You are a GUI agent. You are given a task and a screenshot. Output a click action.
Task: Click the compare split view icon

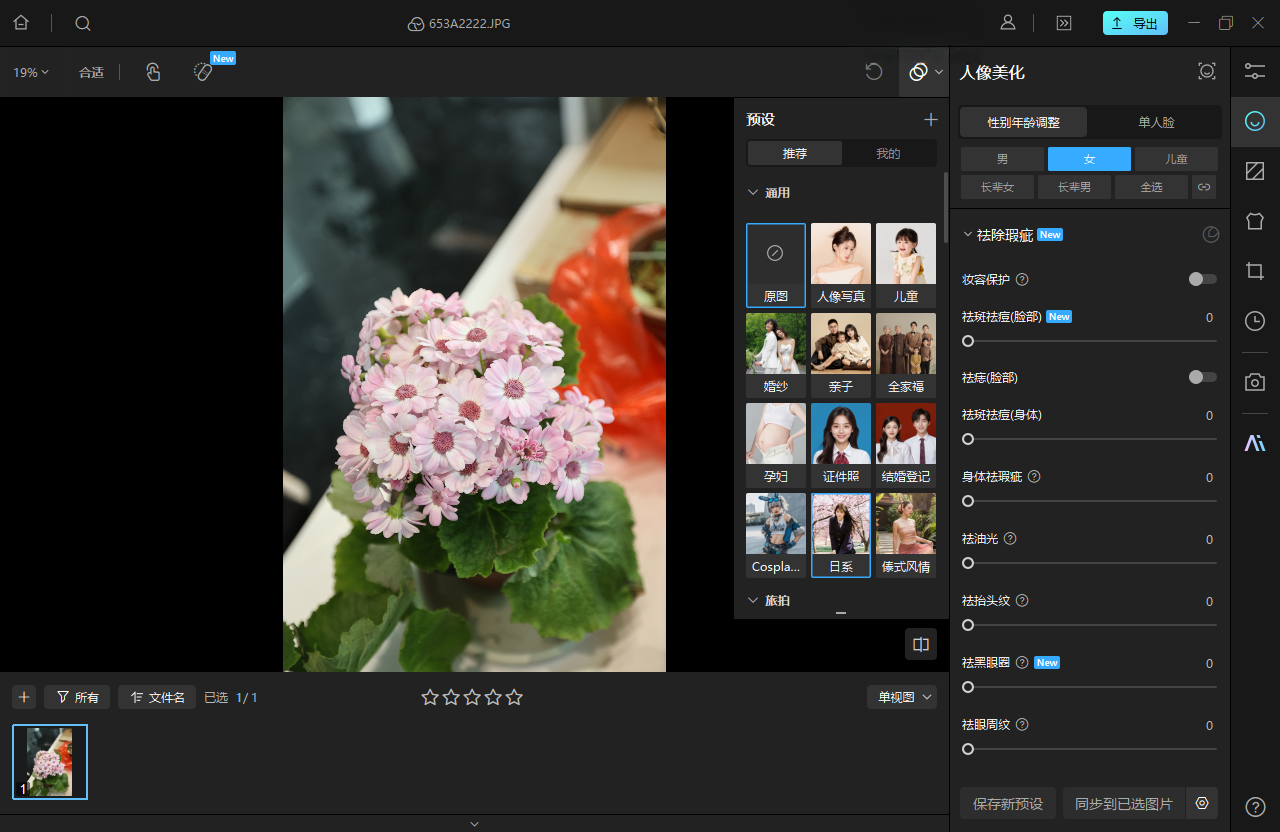pos(921,644)
